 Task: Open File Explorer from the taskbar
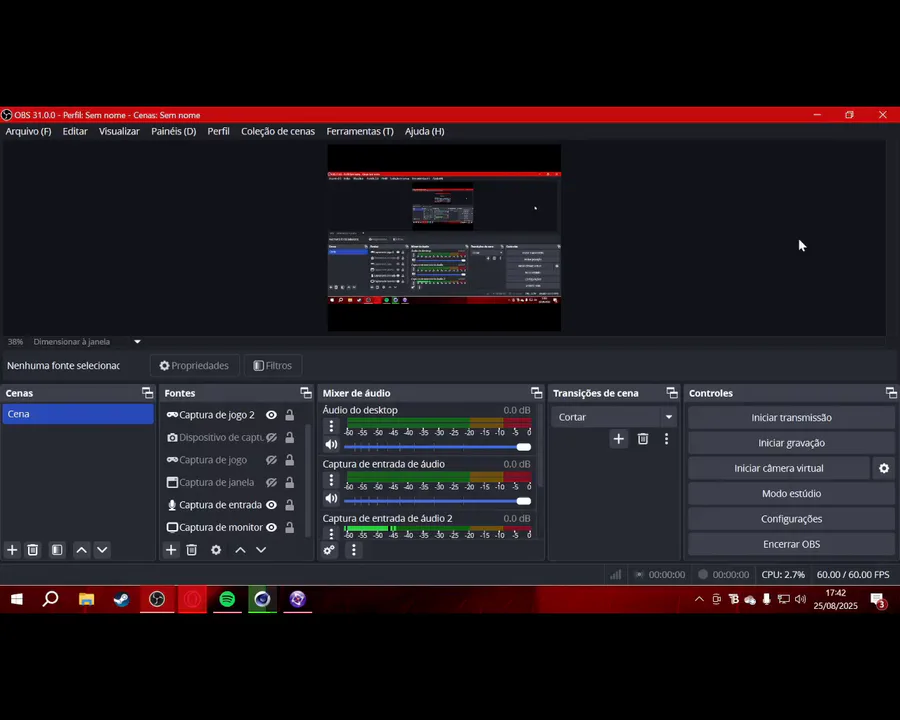pyautogui.click(x=86, y=599)
